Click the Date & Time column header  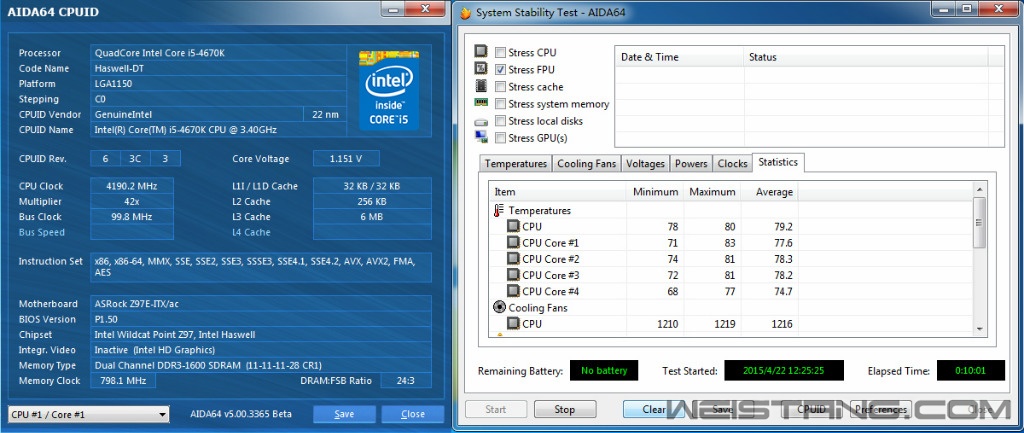(679, 57)
